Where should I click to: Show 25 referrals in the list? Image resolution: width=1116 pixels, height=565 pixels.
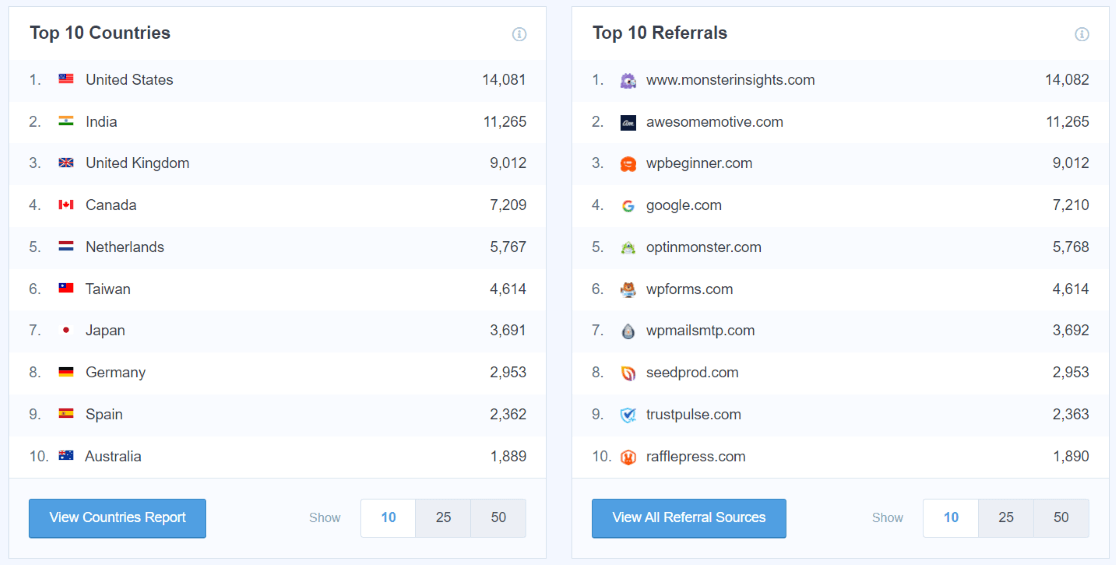1006,518
